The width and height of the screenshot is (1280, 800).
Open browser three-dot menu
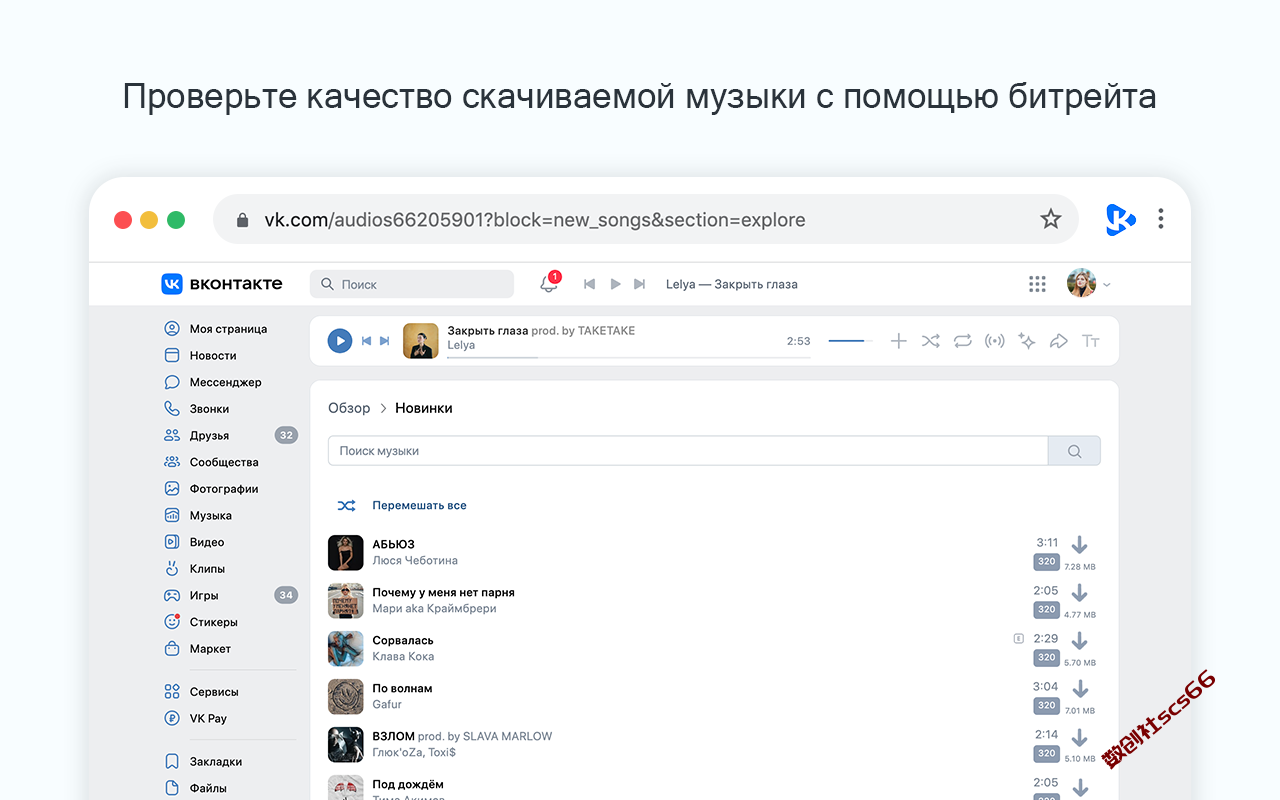point(1160,219)
